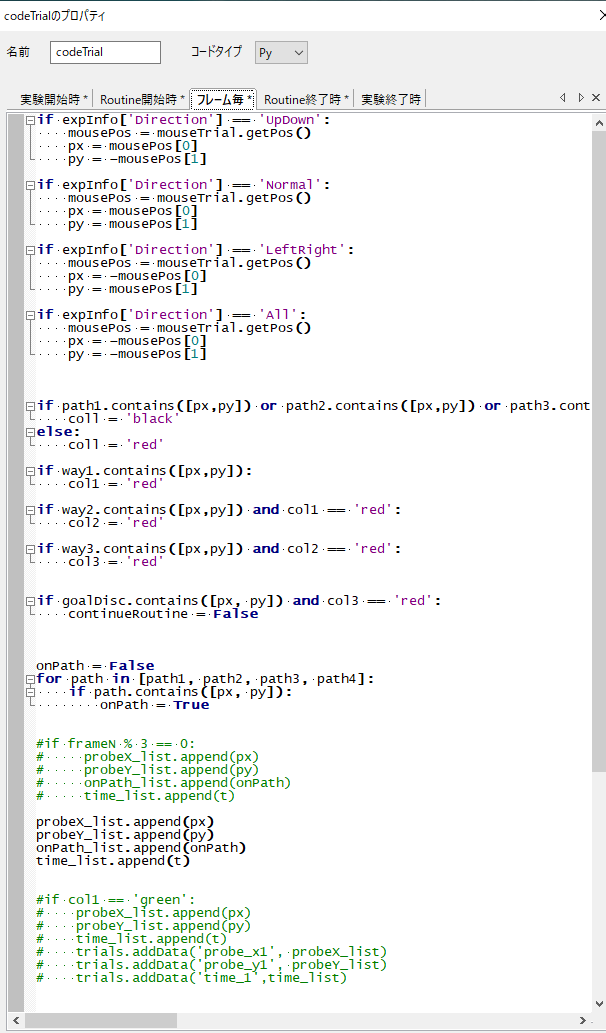This screenshot has height=1033, width=606.
Task: Click the vertical scrollbar of the code editor
Action: [x=598, y=450]
